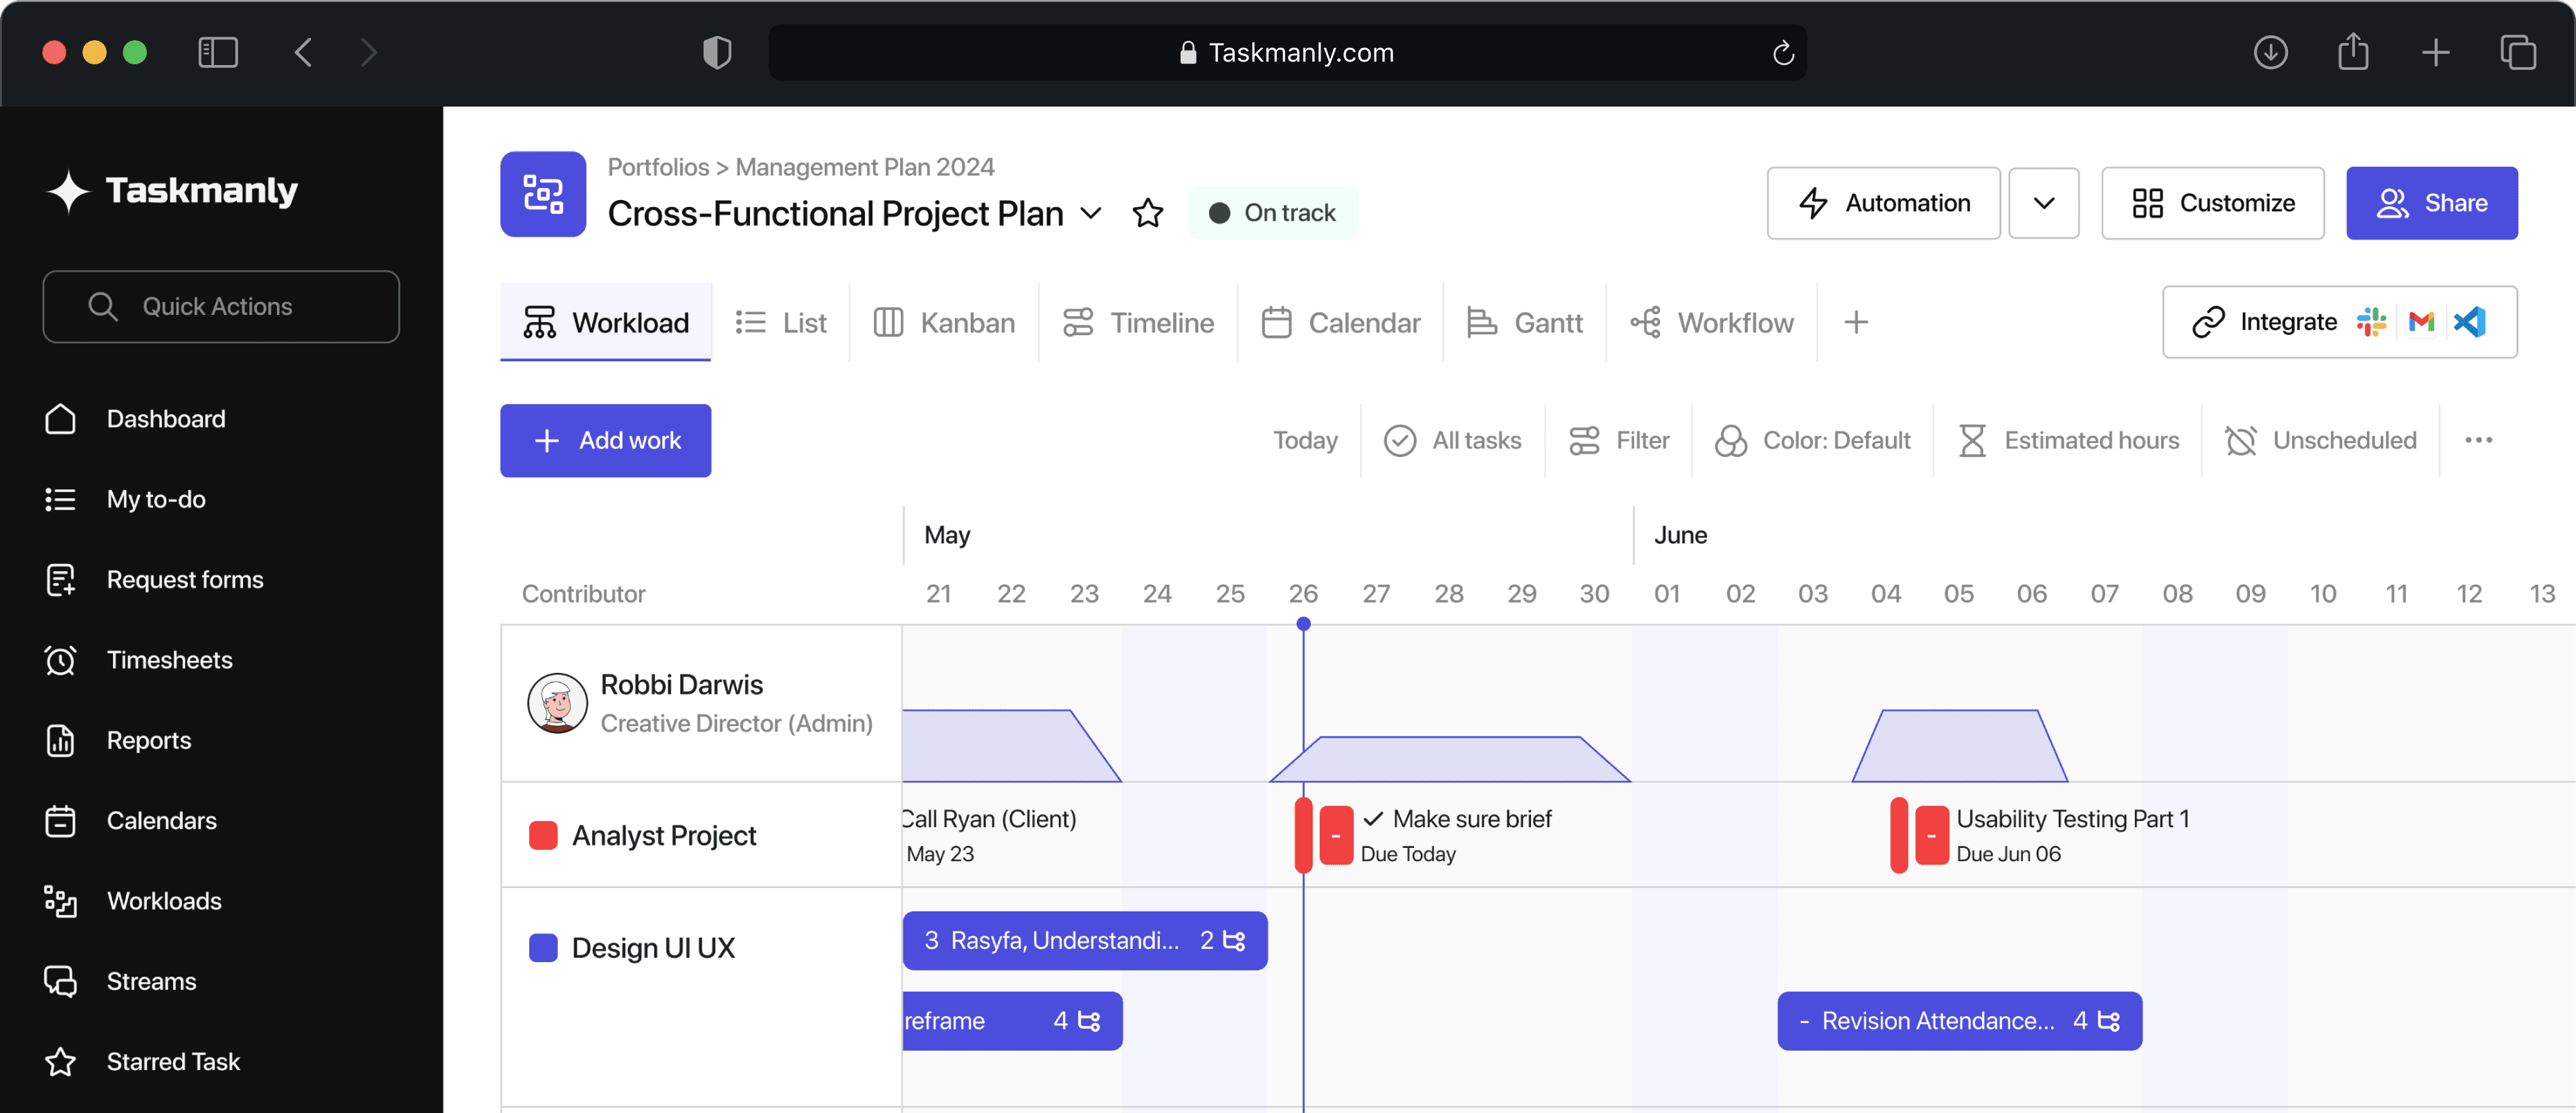The height and width of the screenshot is (1113, 2576).
Task: Open the dropdown arrow beside Automation
Action: (2043, 203)
